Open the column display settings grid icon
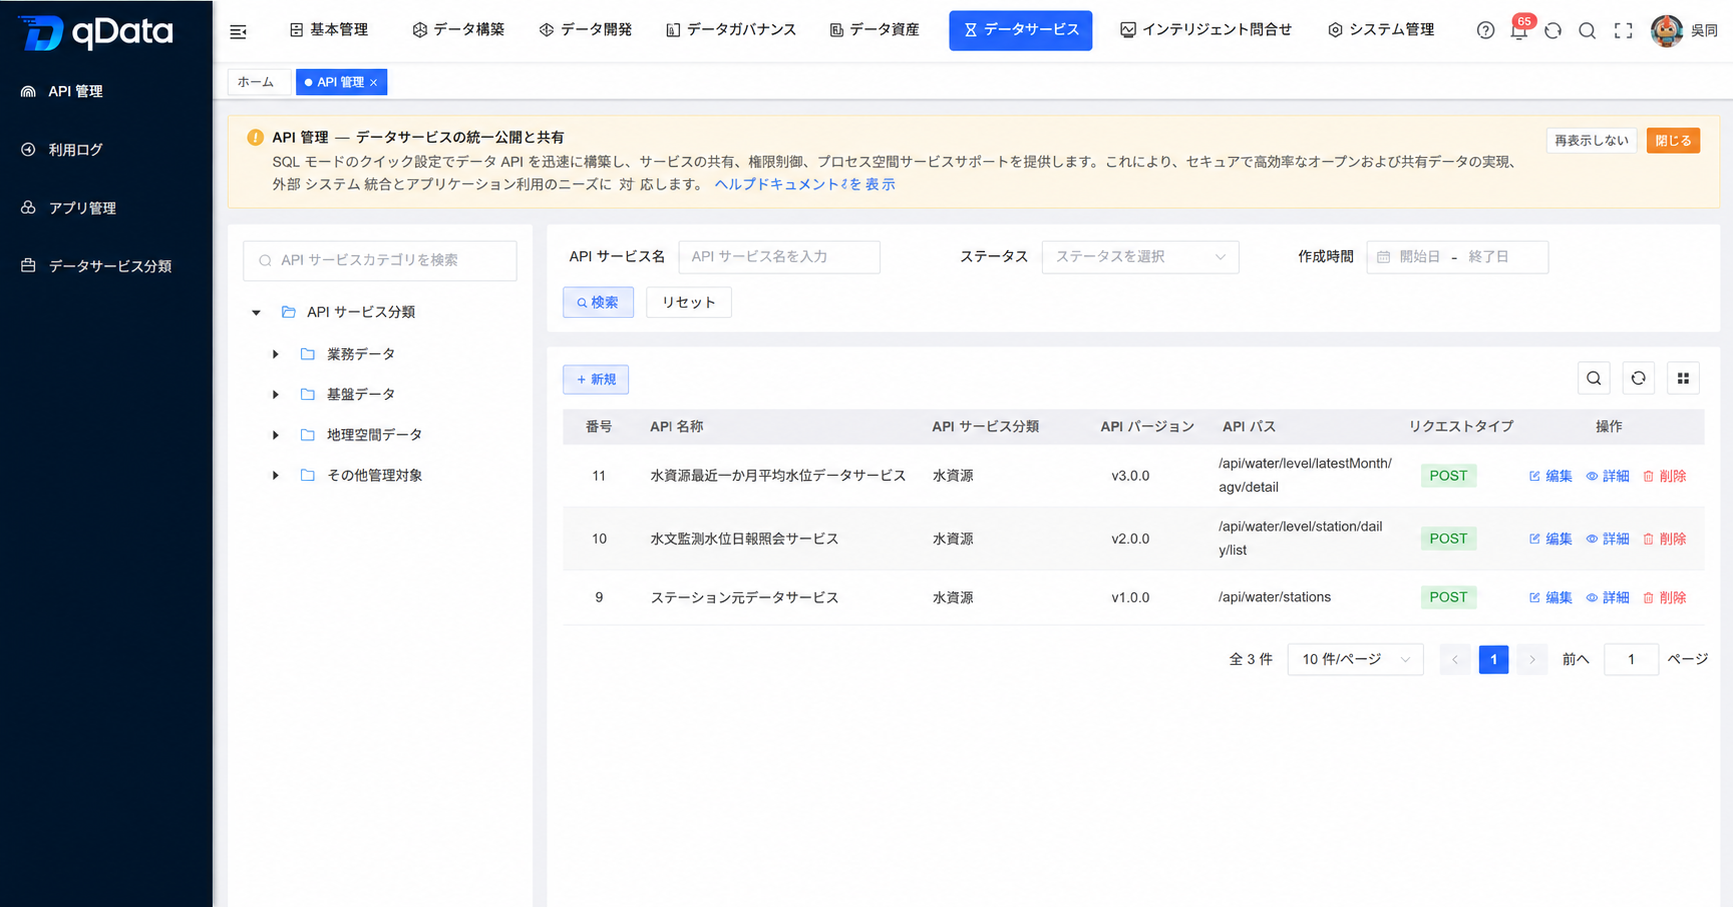 point(1683,378)
